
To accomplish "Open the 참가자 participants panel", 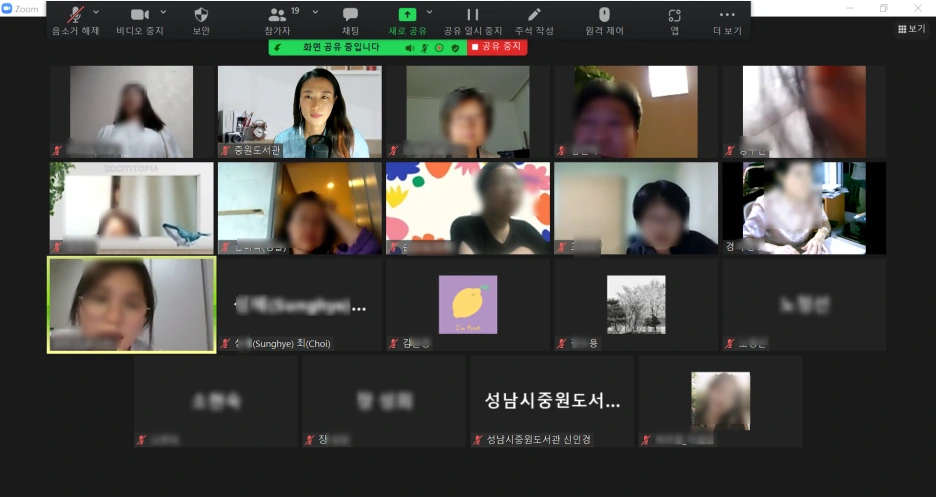I will [278, 21].
